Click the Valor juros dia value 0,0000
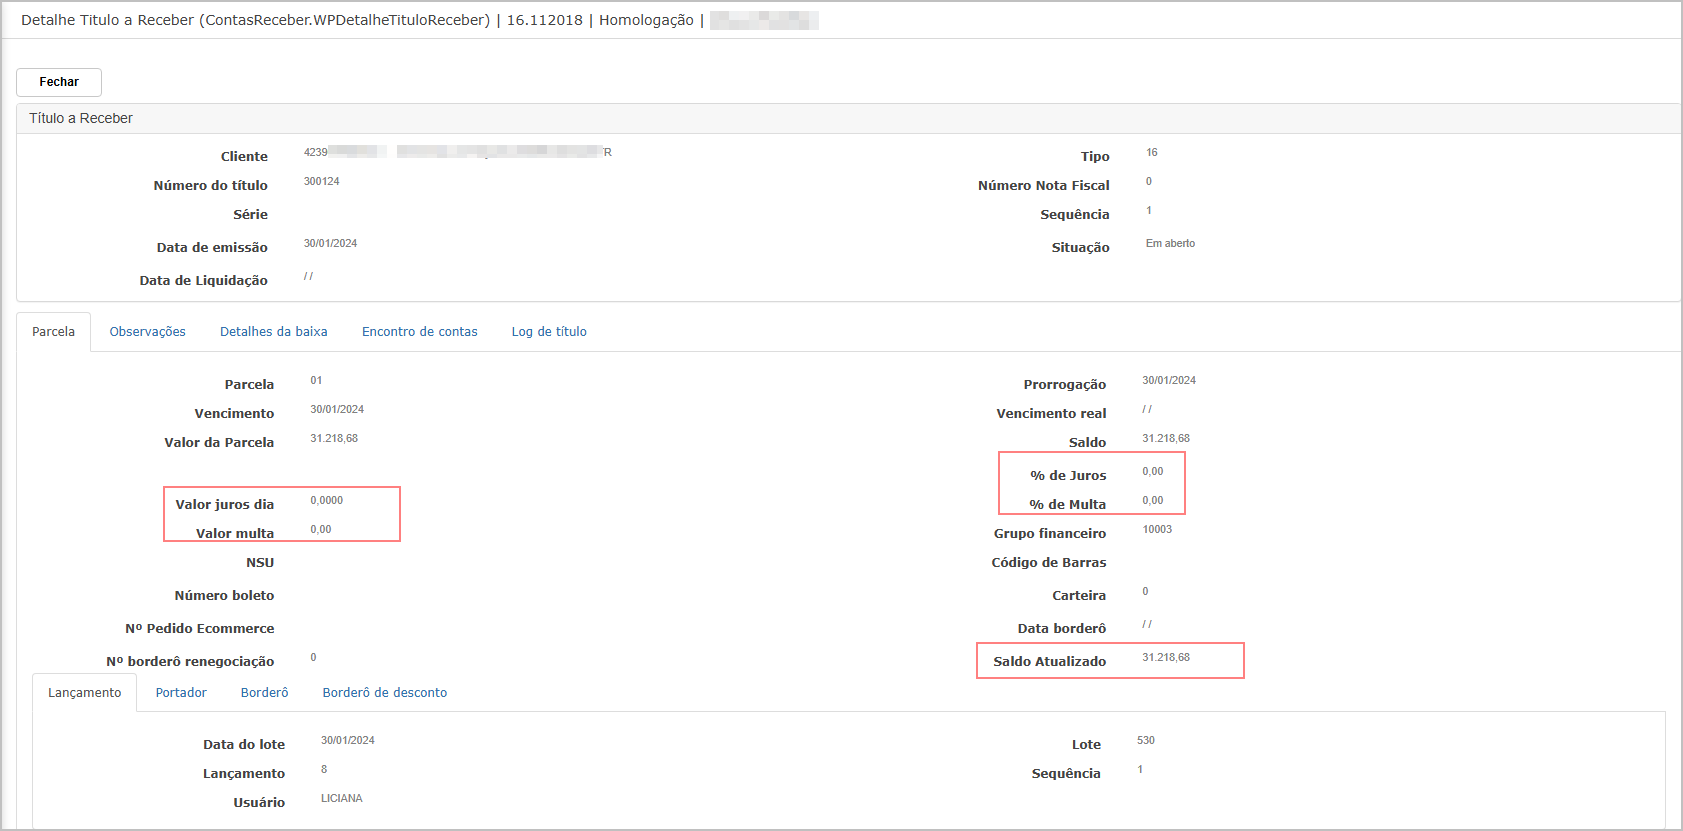Screen dimensions: 1683x831 point(327,501)
